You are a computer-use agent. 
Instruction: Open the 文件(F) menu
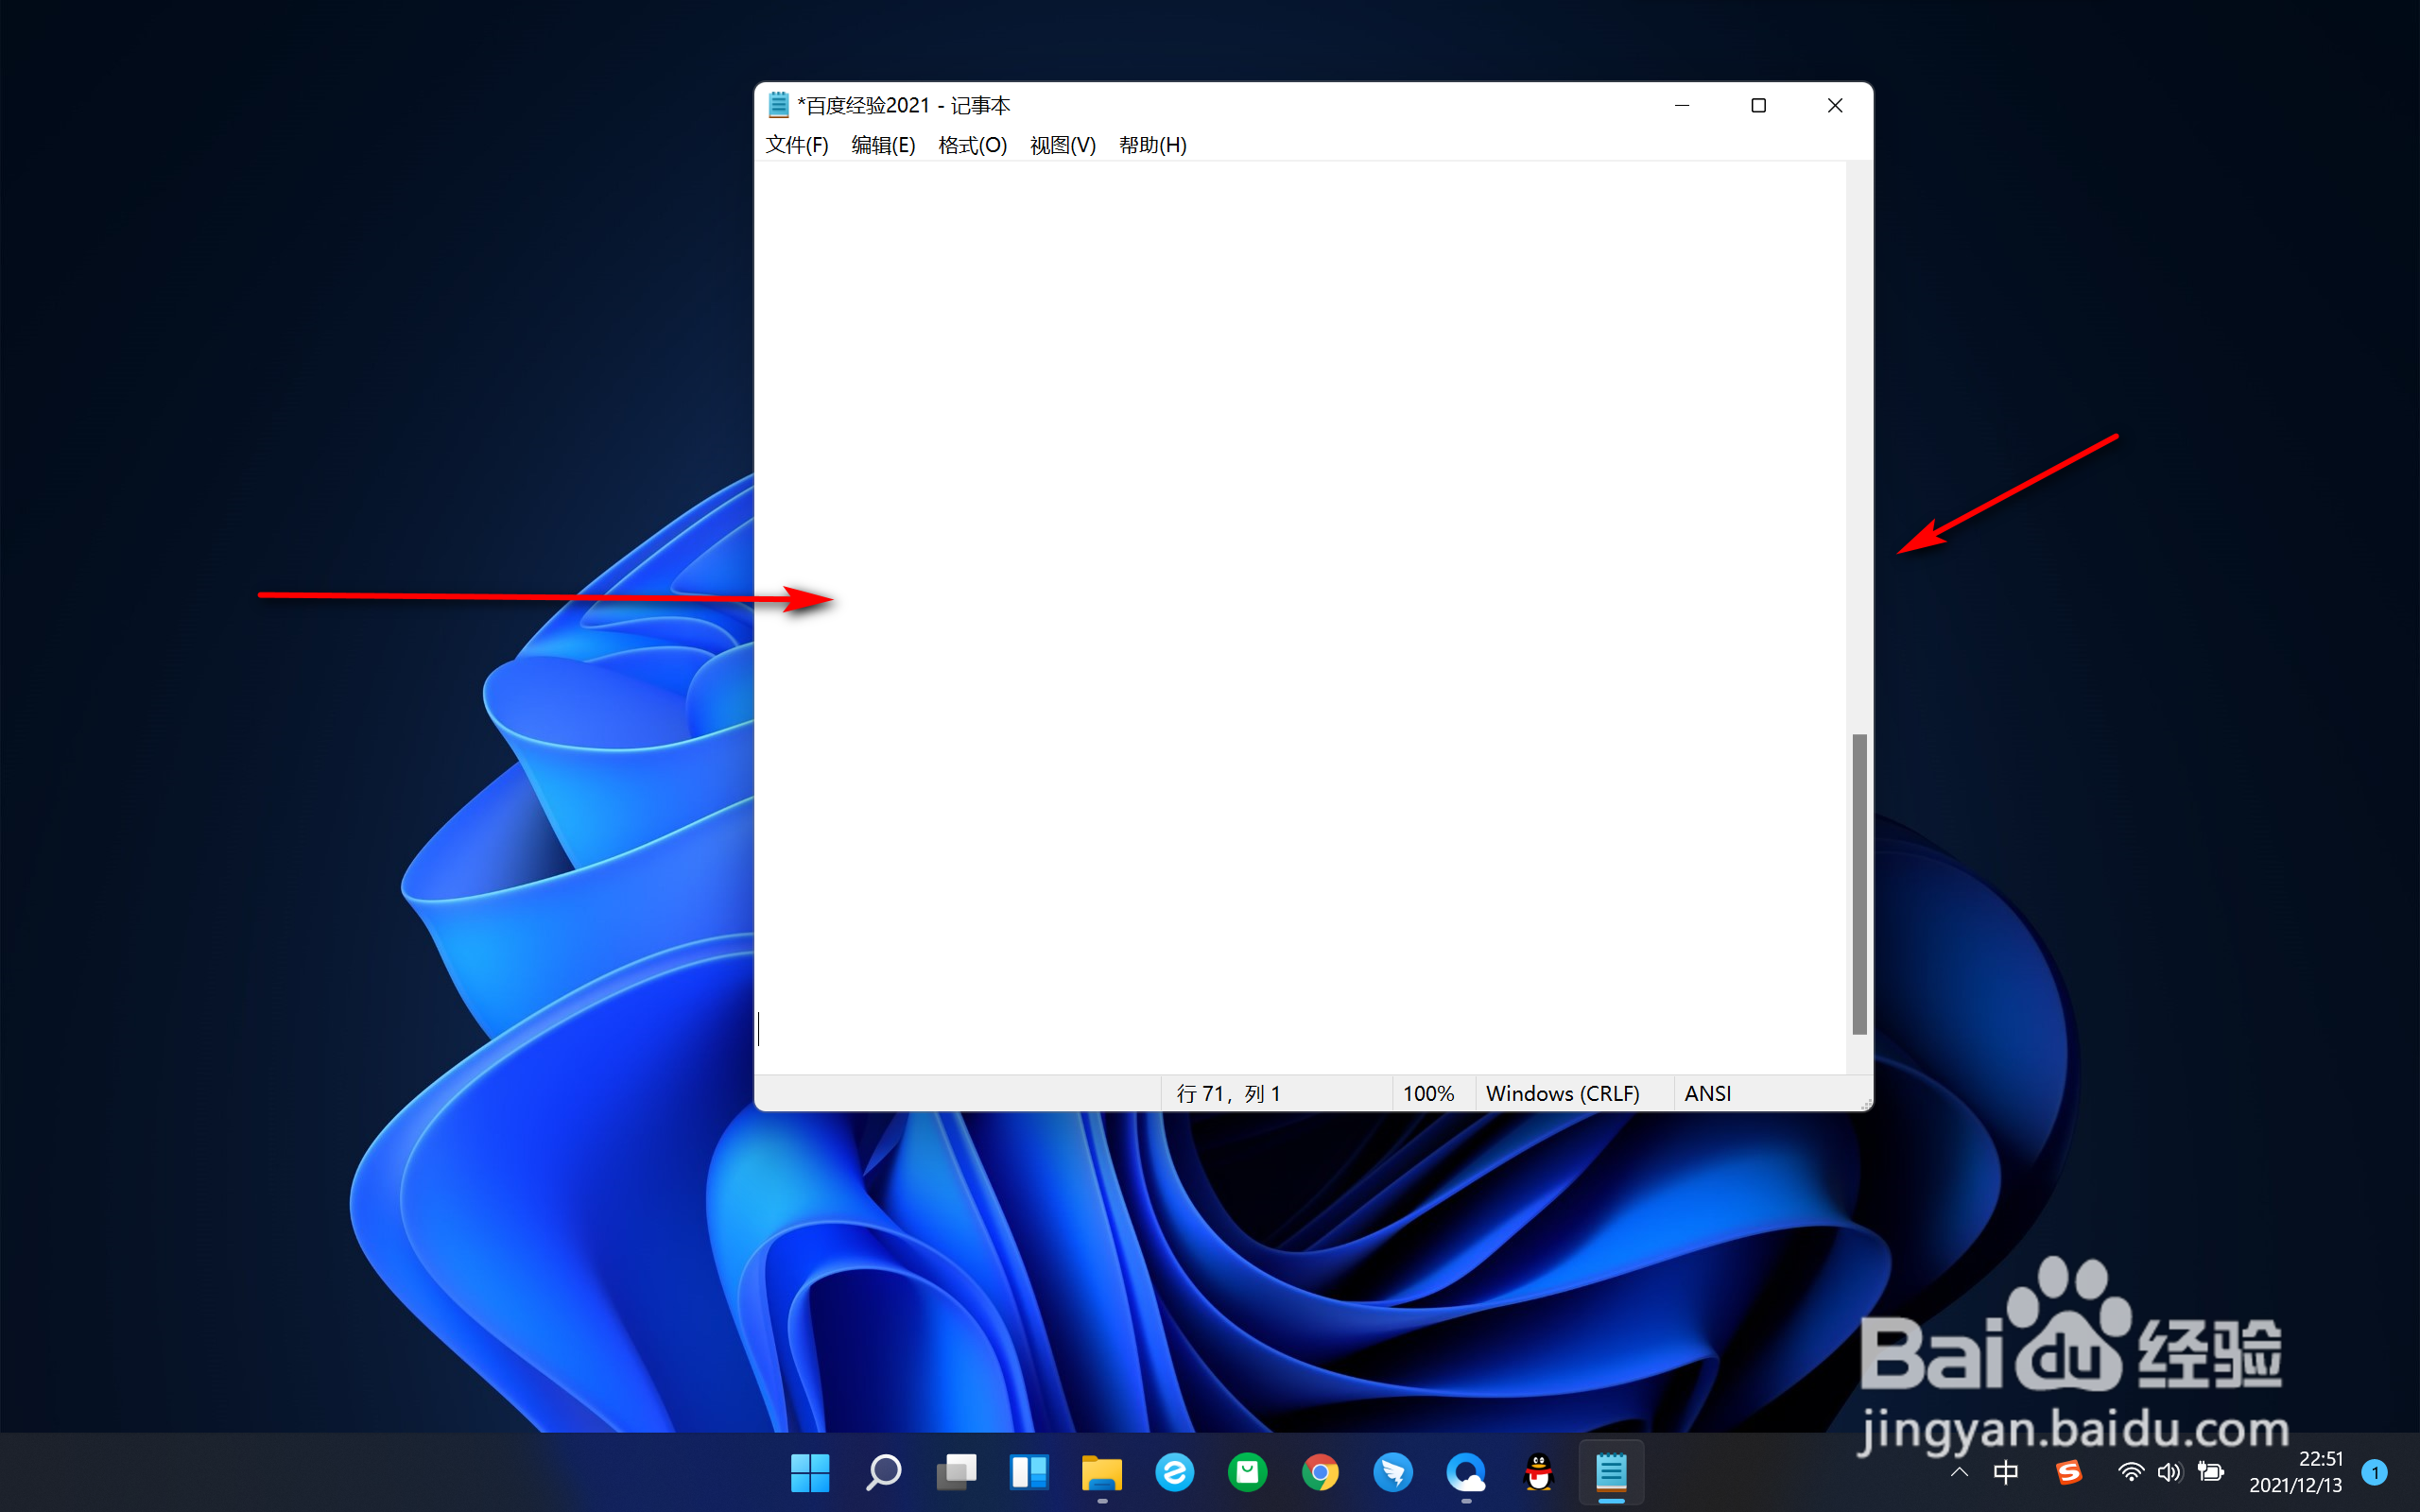(796, 145)
